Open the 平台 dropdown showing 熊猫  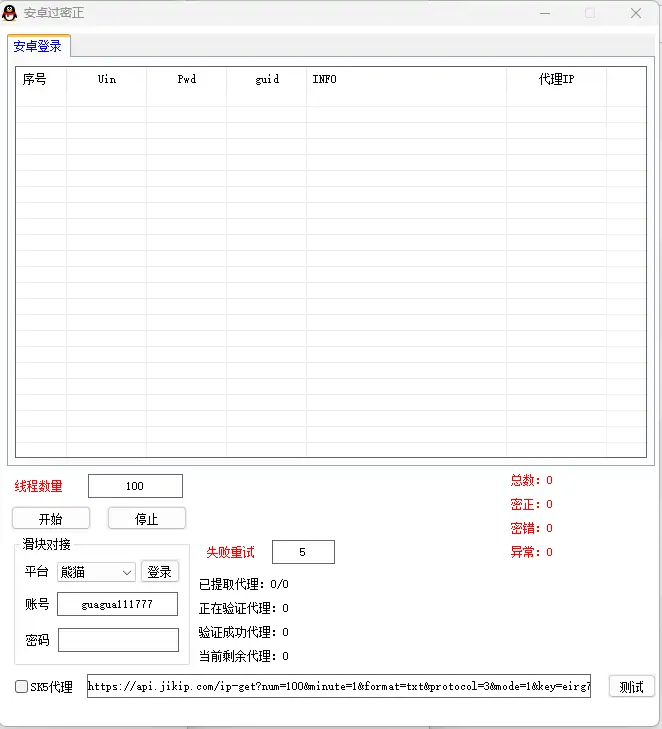(x=96, y=572)
